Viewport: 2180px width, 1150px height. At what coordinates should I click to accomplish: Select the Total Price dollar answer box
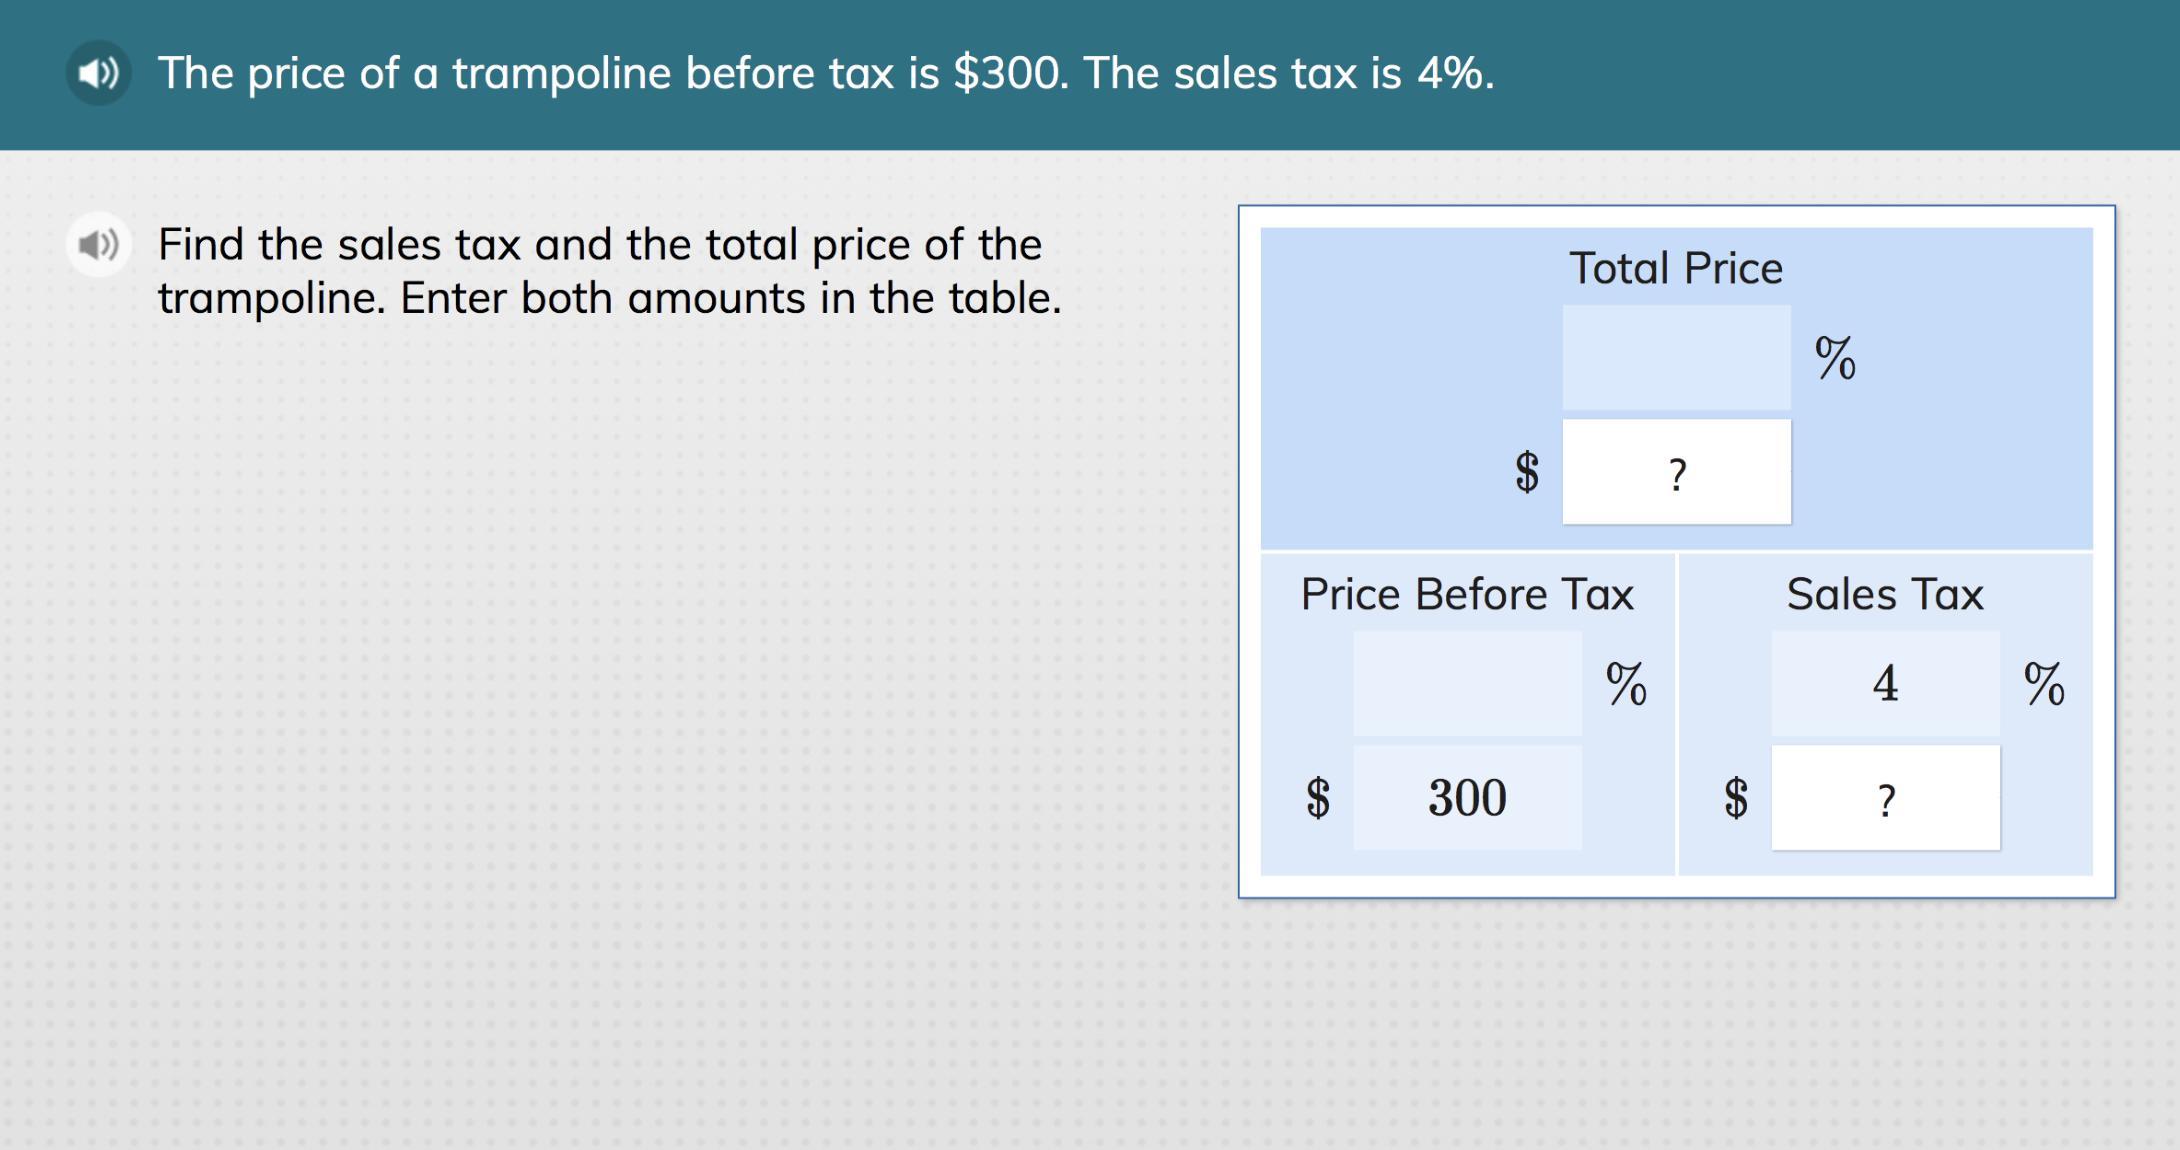[1676, 472]
